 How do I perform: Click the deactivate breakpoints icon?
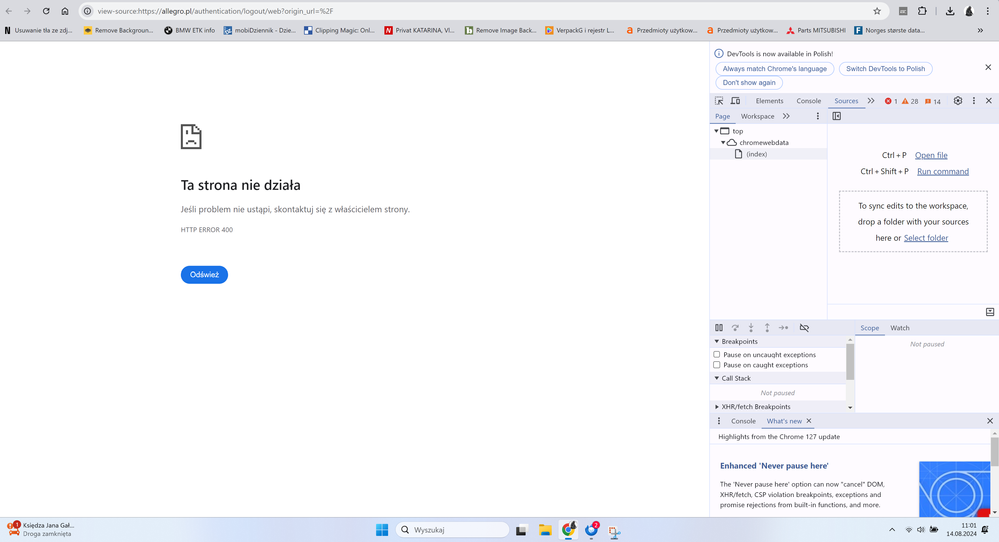coord(804,328)
